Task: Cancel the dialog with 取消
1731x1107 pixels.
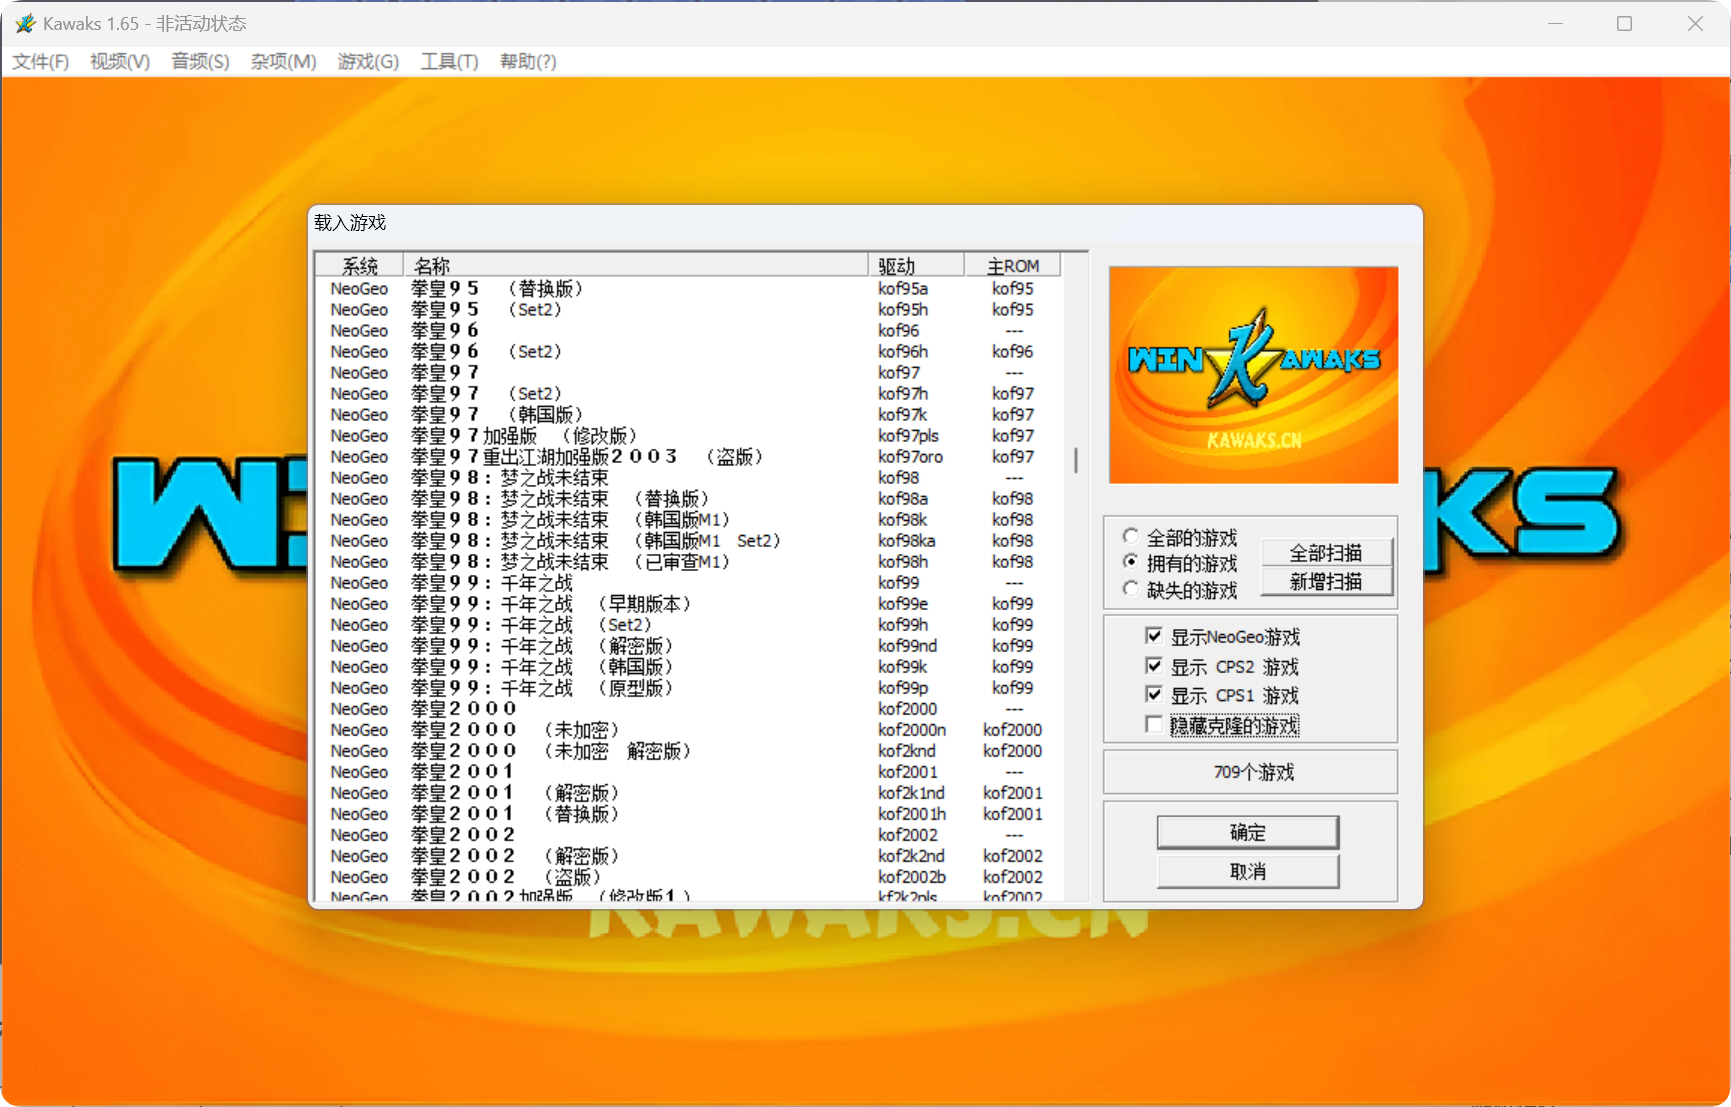Action: 1248,871
